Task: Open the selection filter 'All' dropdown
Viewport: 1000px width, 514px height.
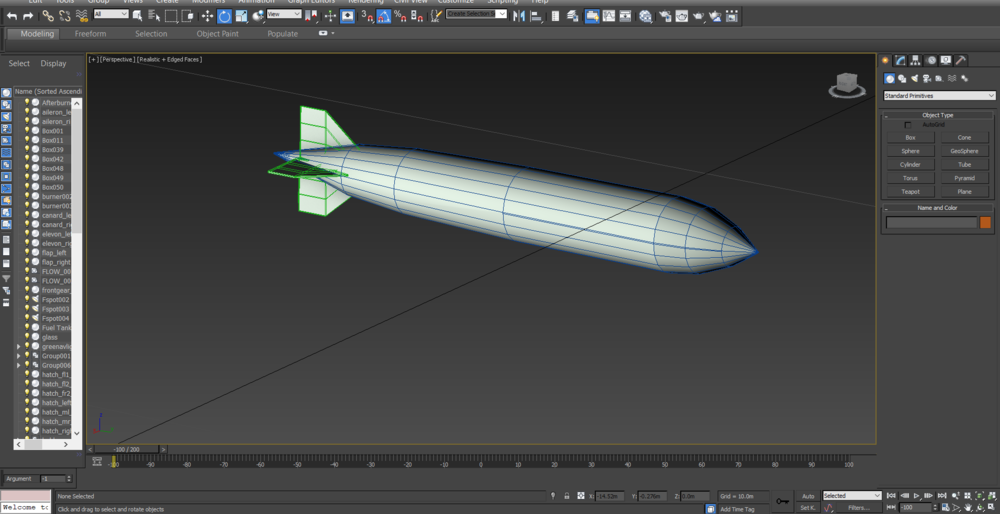Action: (x=111, y=13)
